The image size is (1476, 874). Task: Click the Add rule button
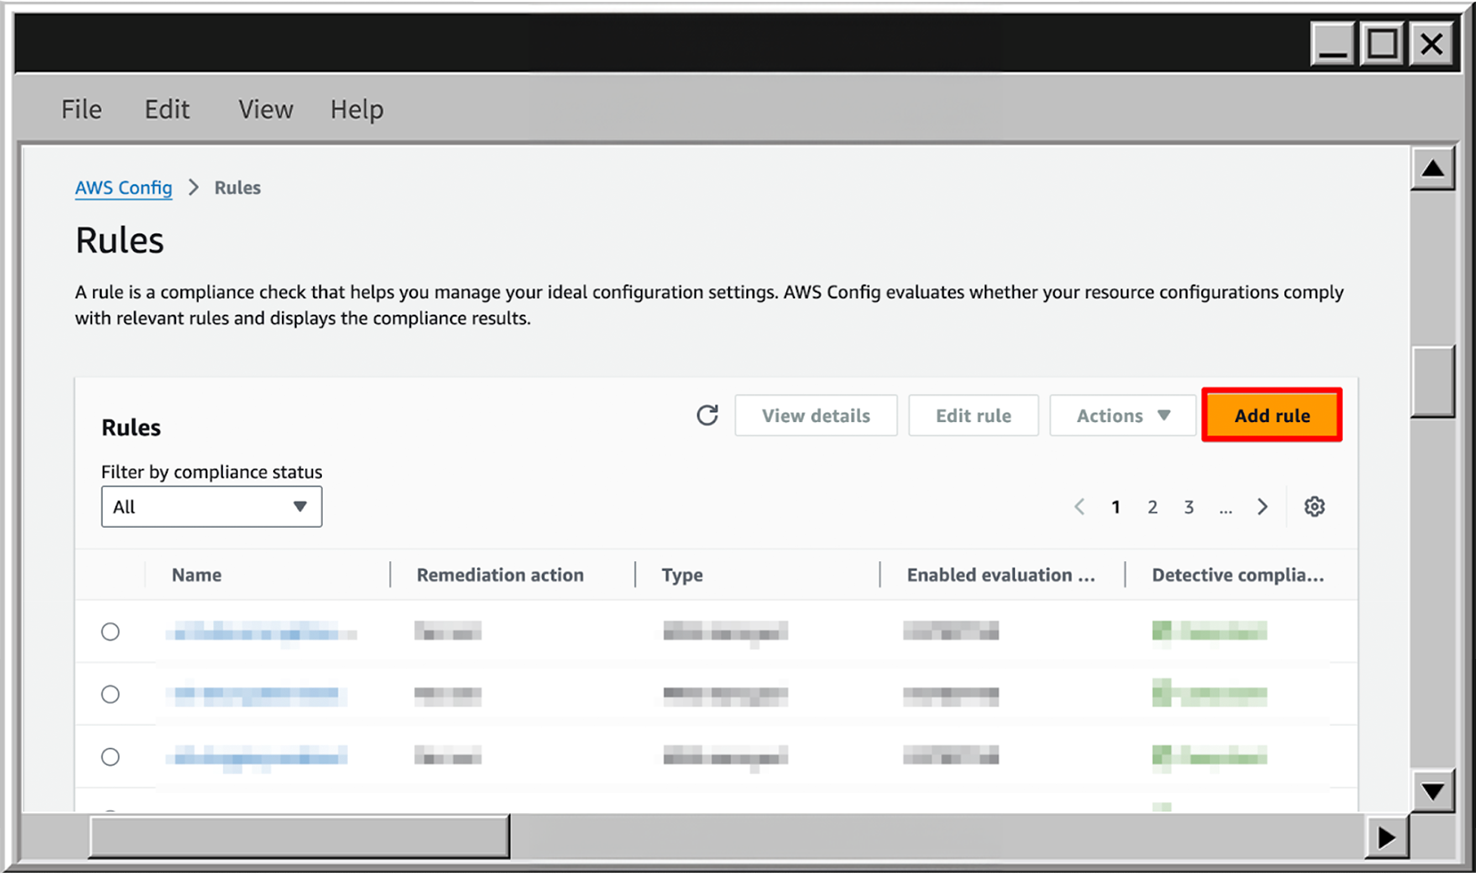1271,415
